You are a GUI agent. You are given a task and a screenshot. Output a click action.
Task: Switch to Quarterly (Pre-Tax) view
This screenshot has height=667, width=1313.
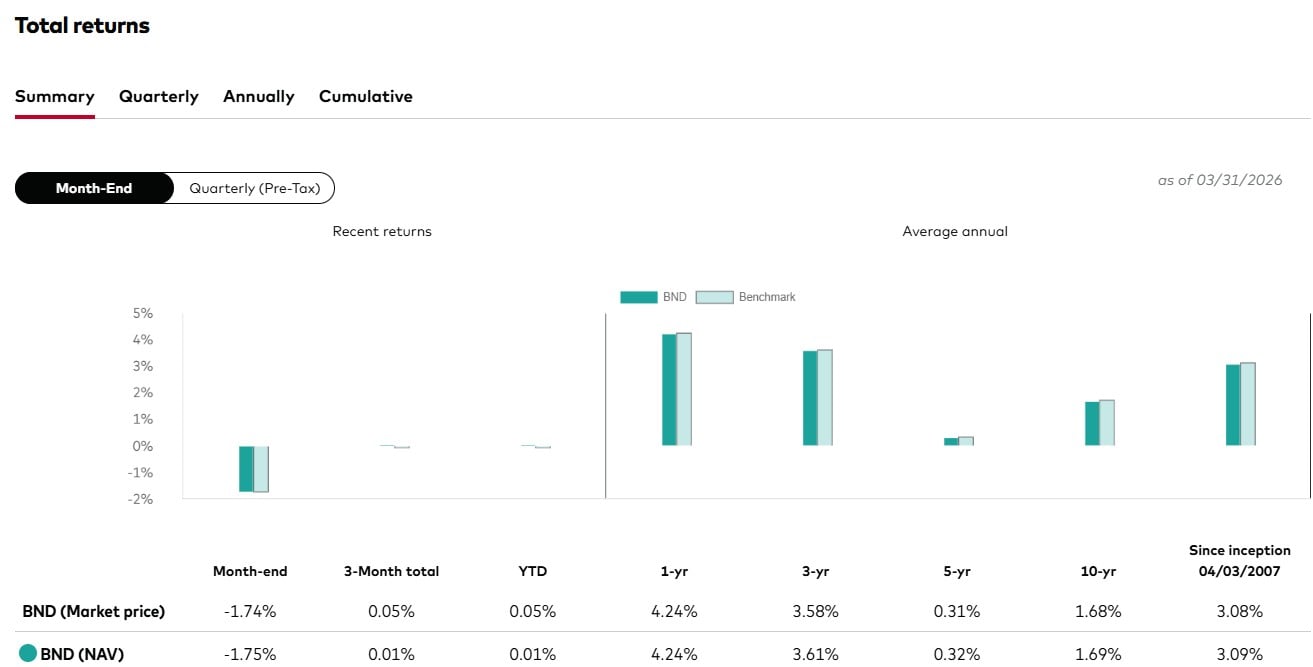pyautogui.click(x=253, y=188)
